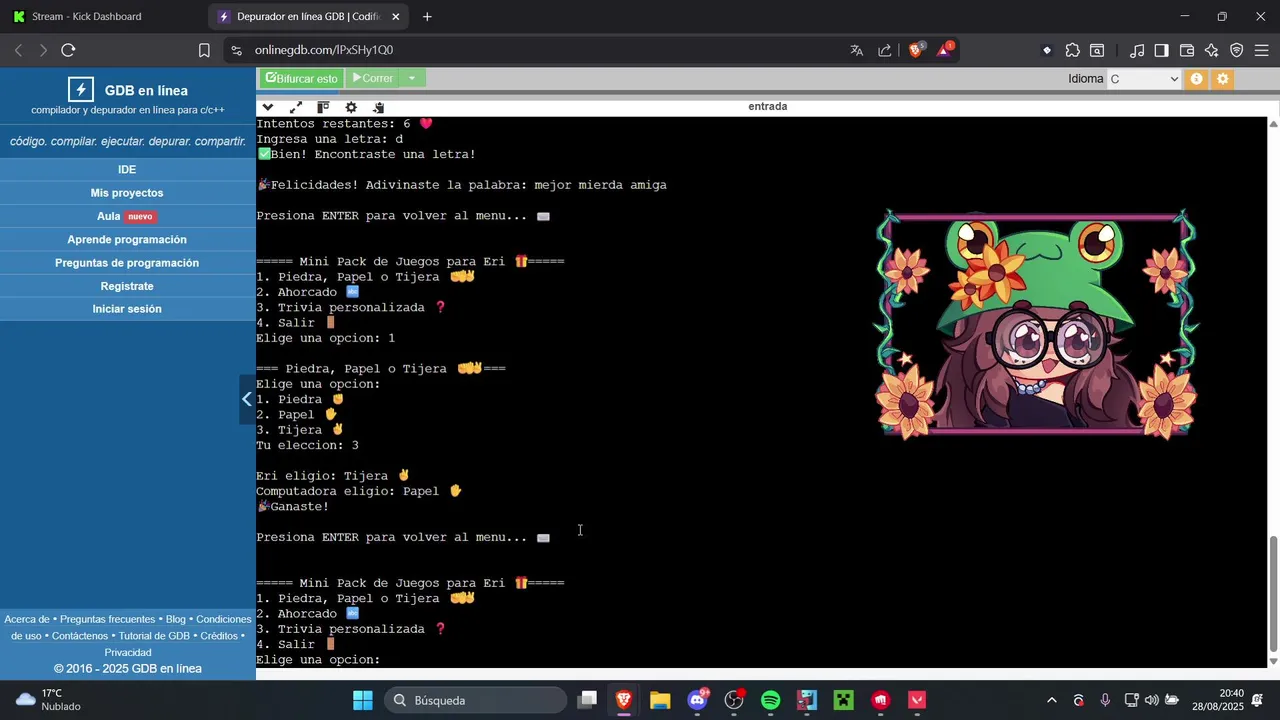This screenshot has width=1280, height=720.
Task: Collapse the console with the chevron icon
Action: (x=268, y=107)
